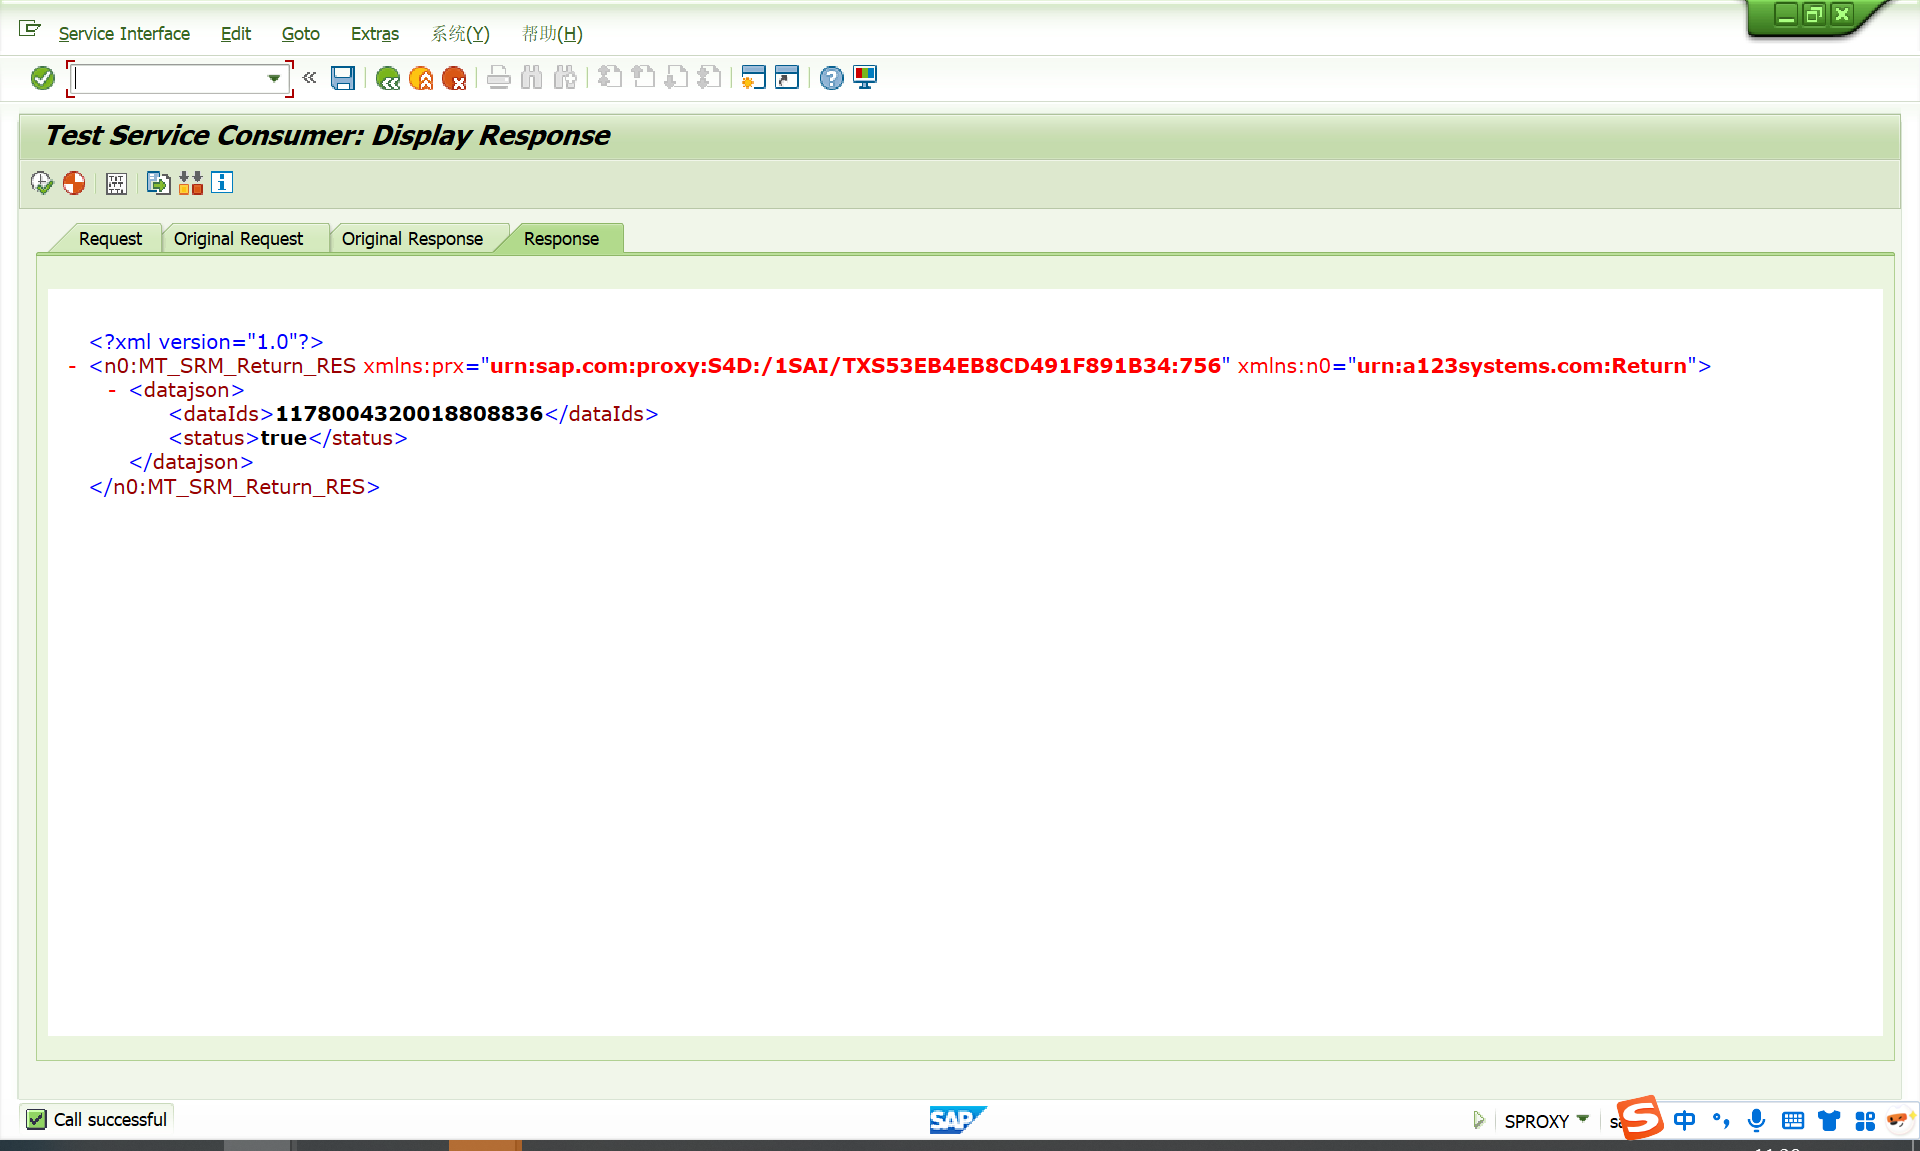Select the Response tab
The width and height of the screenshot is (1920, 1151).
pos(561,239)
